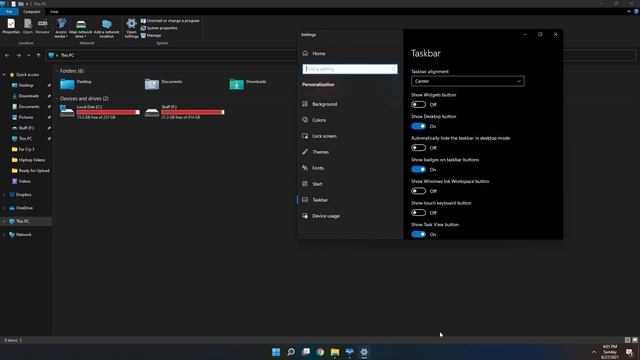This screenshot has height=360, width=640.
Task: Toggle Show Widgets button switch
Action: tap(418, 104)
